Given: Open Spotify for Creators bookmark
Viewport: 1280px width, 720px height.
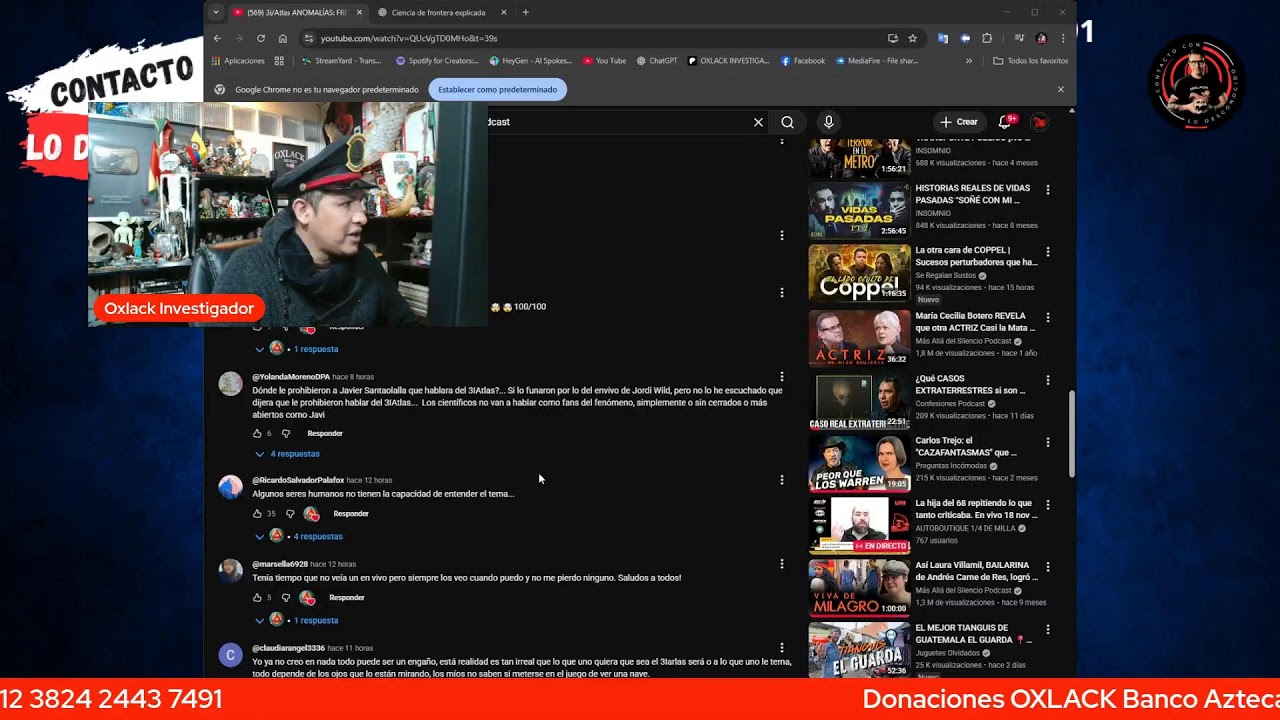Looking at the screenshot, I should (x=437, y=61).
